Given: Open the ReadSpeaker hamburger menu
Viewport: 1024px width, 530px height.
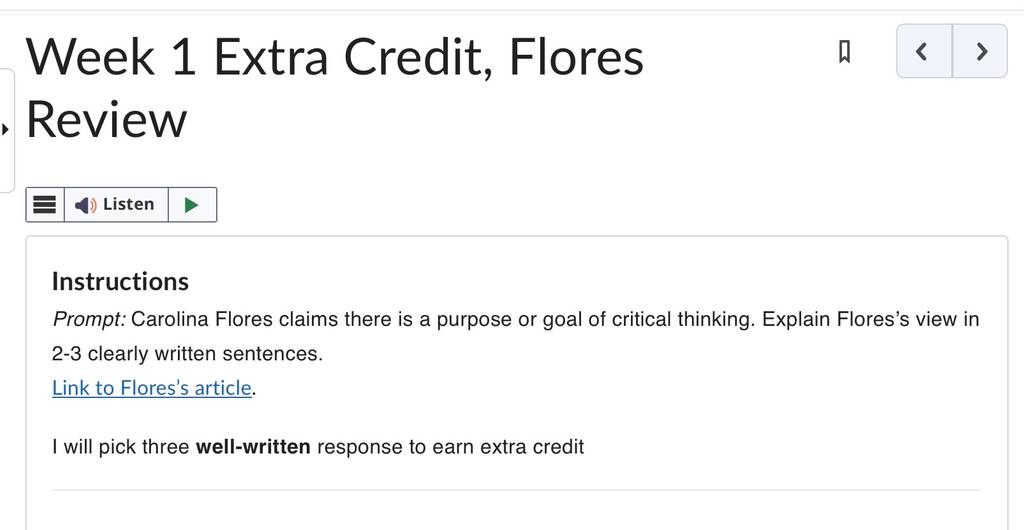Looking at the screenshot, I should click(x=44, y=205).
